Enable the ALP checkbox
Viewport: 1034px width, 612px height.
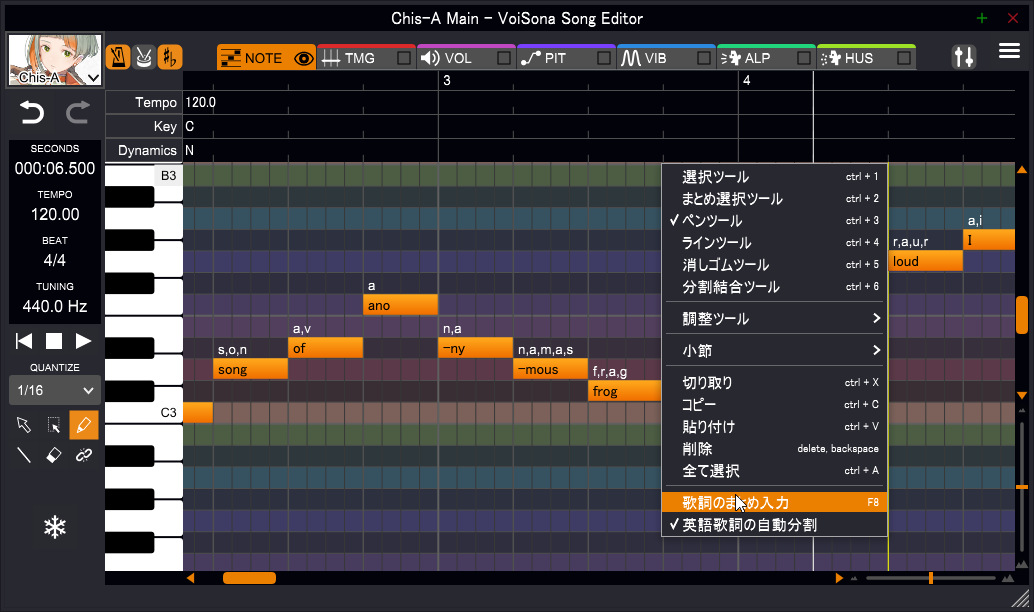pyautogui.click(x=803, y=58)
